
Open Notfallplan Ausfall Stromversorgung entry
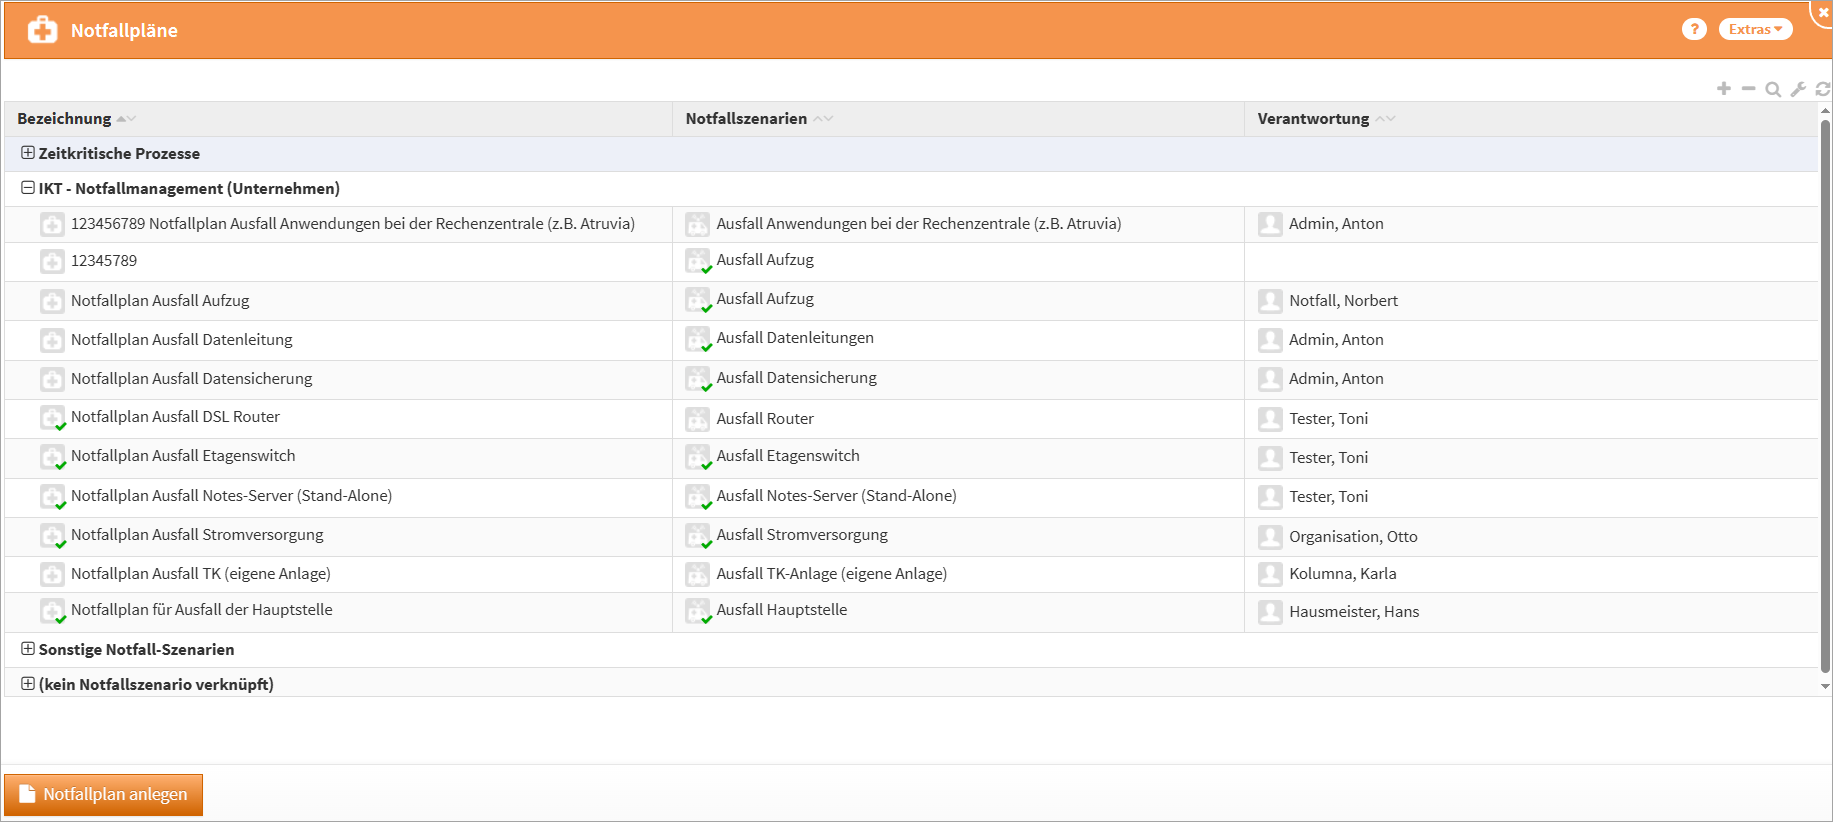pos(197,535)
